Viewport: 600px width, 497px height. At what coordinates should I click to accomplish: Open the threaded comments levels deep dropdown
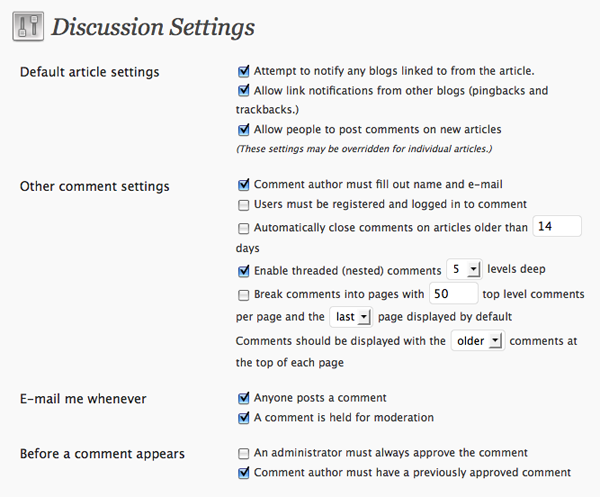tap(465, 270)
